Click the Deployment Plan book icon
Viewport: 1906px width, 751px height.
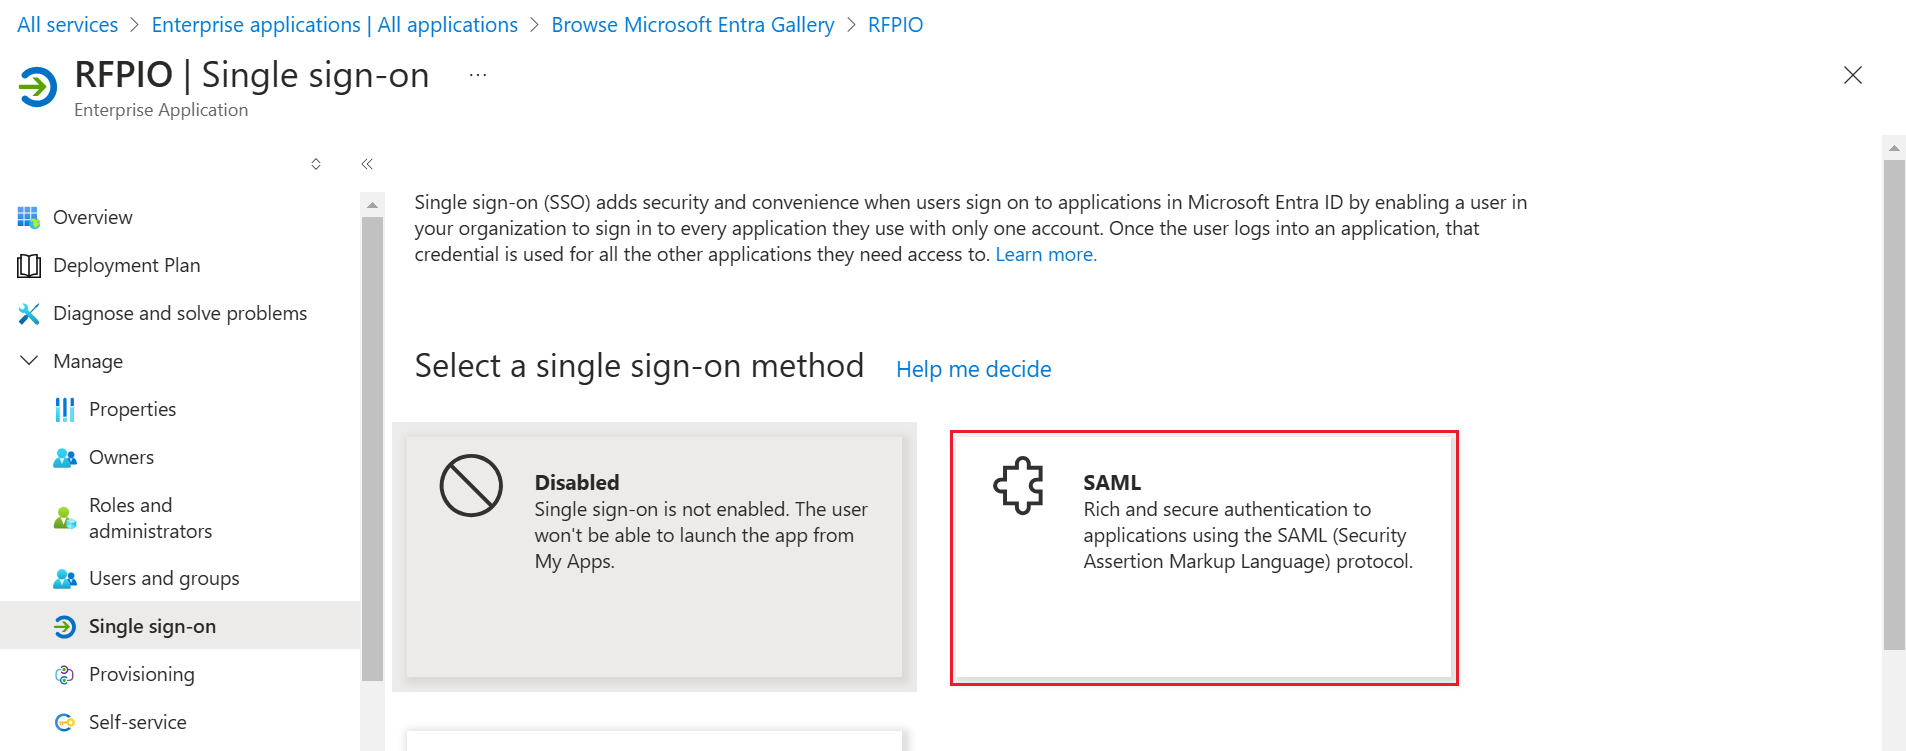29,265
